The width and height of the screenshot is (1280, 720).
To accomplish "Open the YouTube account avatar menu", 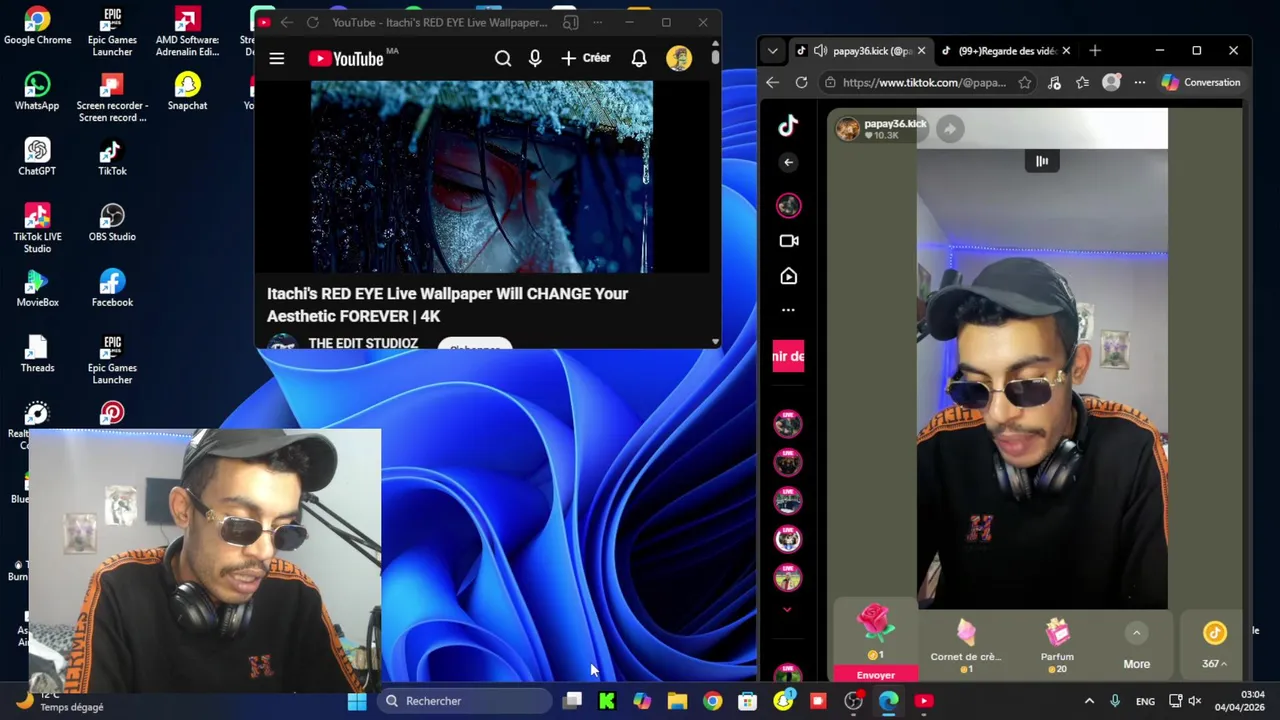I will pyautogui.click(x=679, y=59).
